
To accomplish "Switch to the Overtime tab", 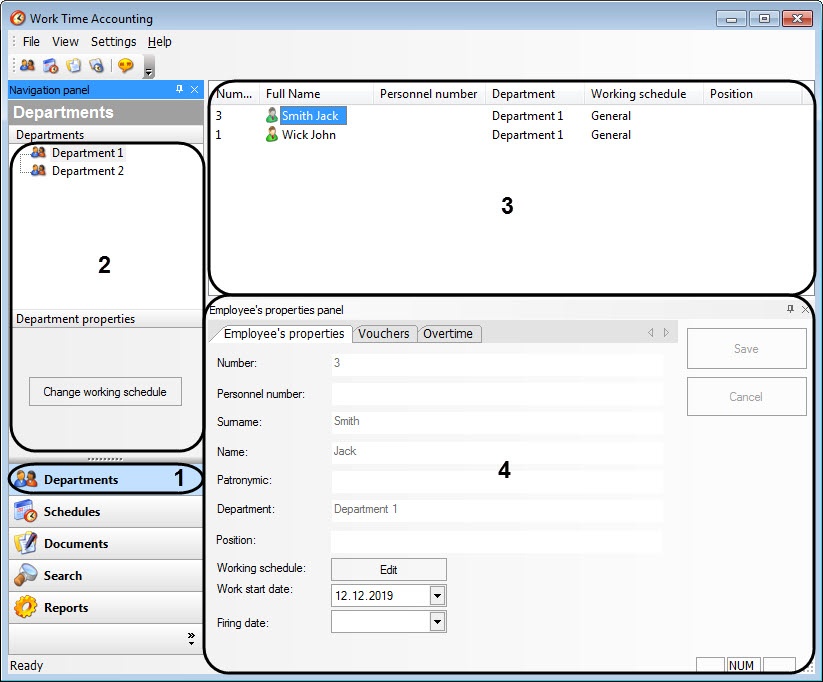I will click(448, 334).
